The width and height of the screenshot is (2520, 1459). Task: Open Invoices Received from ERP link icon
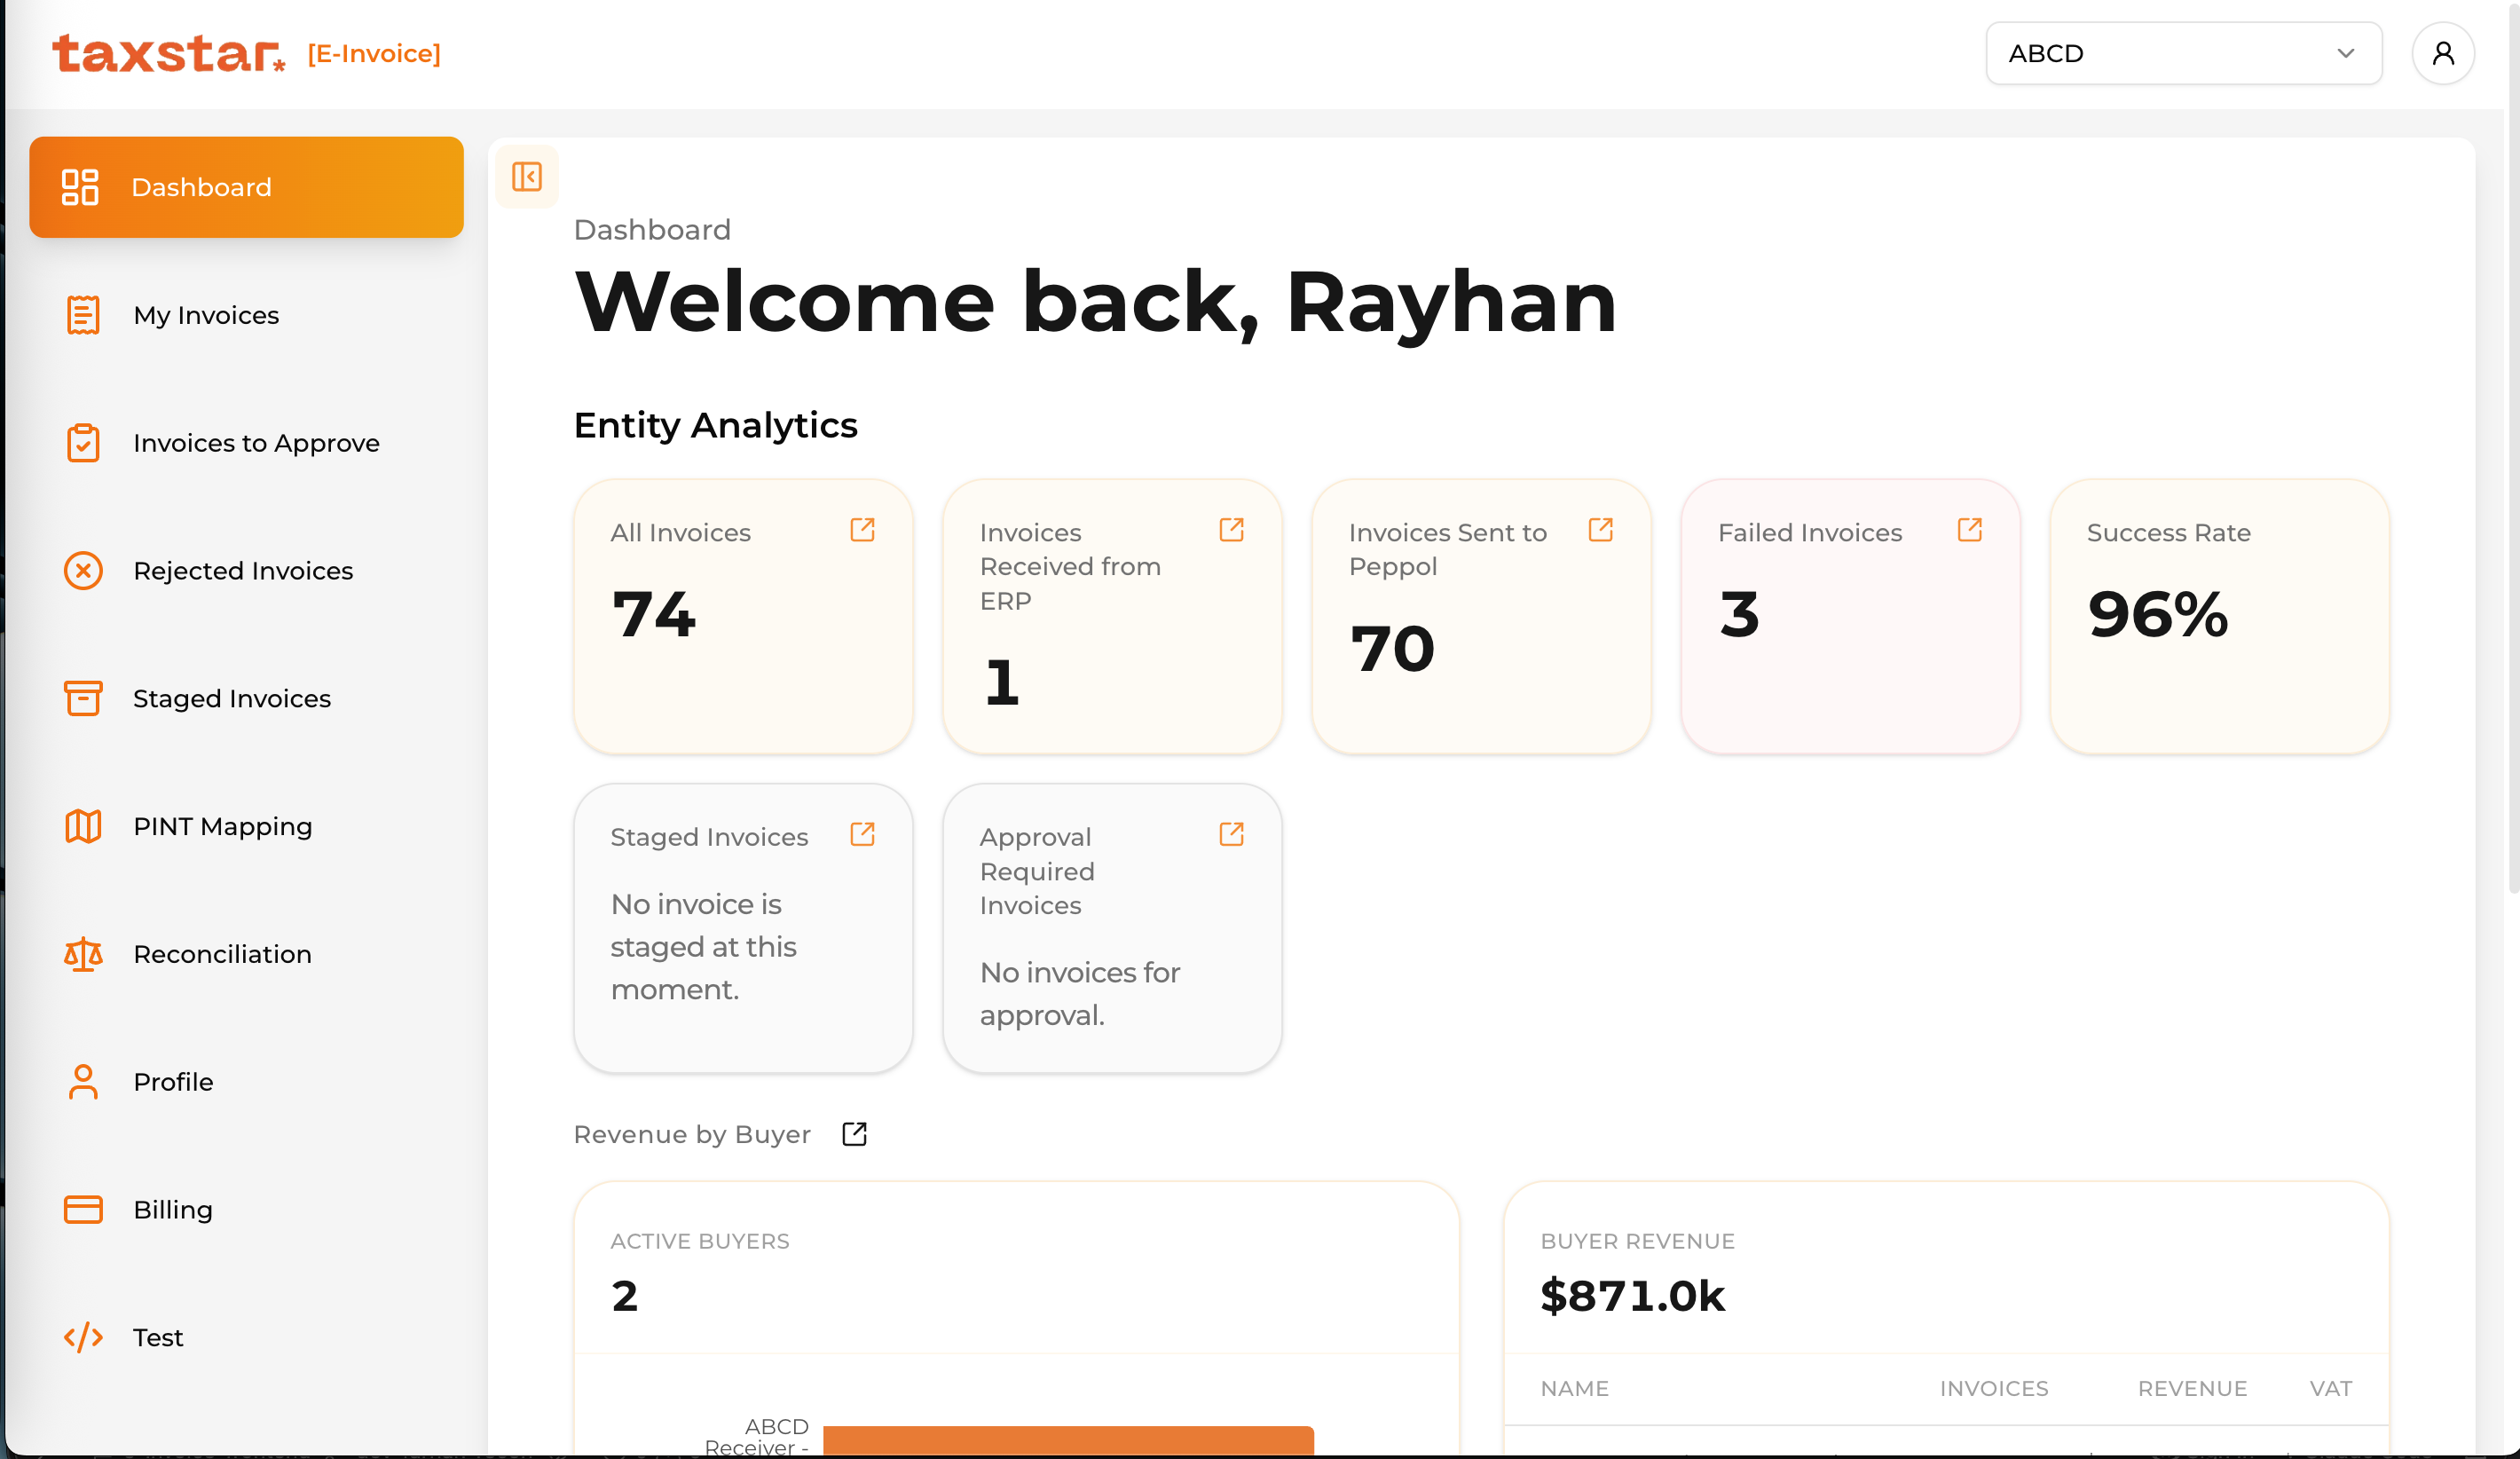pyautogui.click(x=1231, y=530)
